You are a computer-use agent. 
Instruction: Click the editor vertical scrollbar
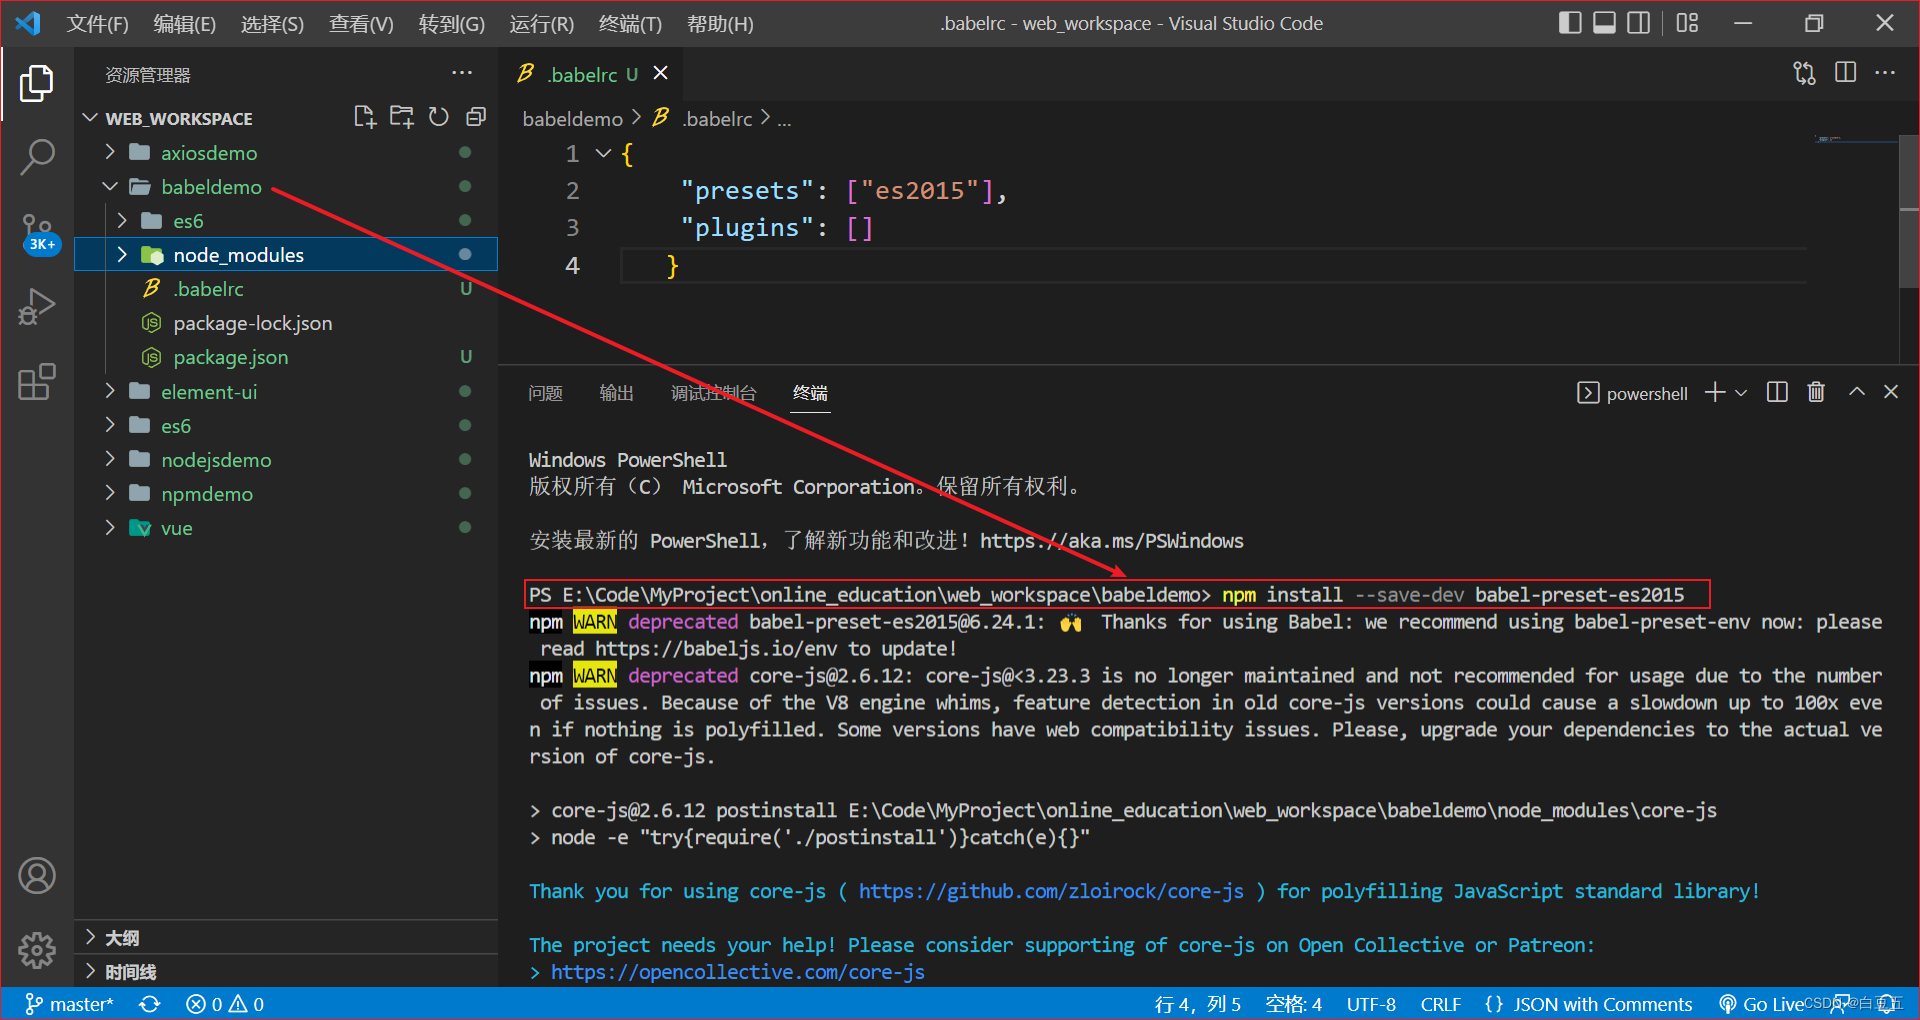pyautogui.click(x=1909, y=210)
